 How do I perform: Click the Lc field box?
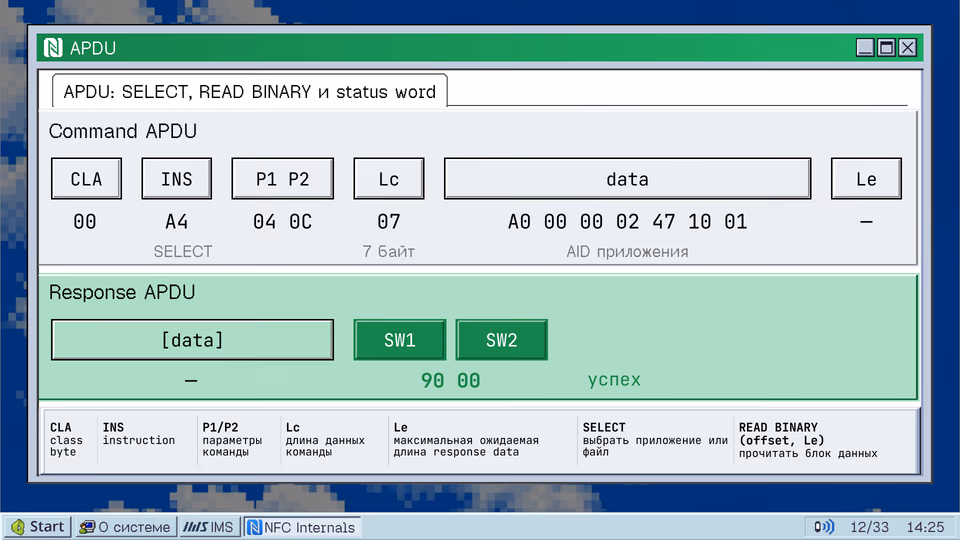(389, 179)
